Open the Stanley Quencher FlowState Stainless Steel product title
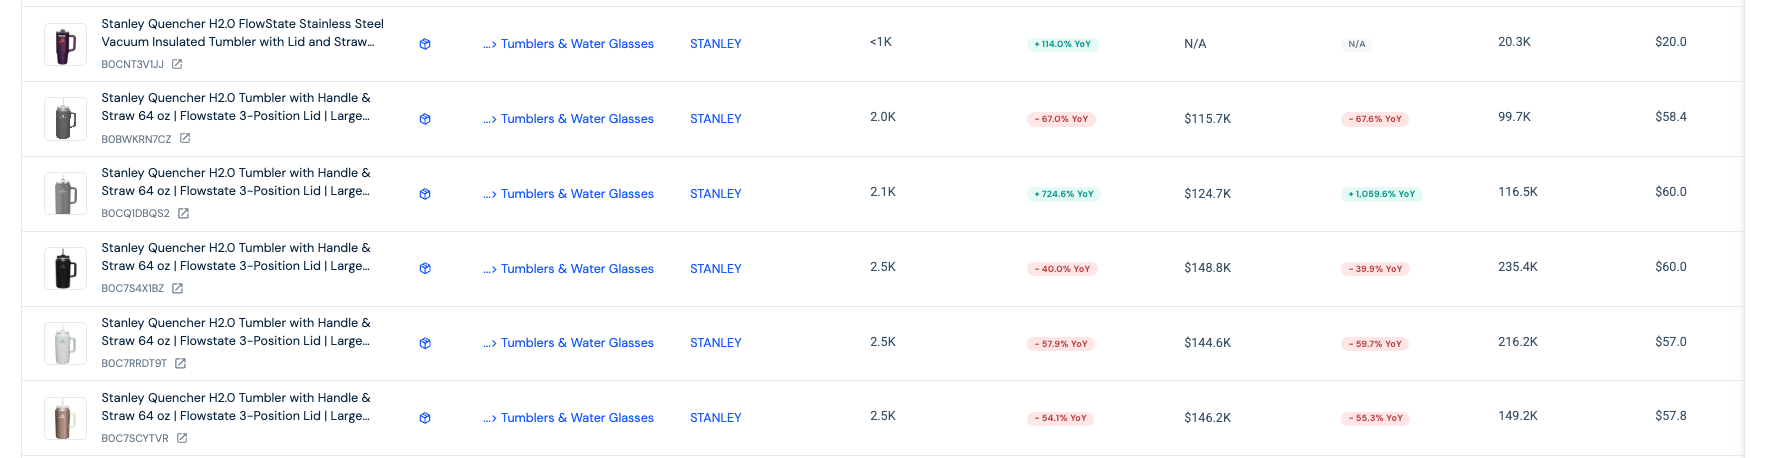The height and width of the screenshot is (458, 1771). [242, 33]
